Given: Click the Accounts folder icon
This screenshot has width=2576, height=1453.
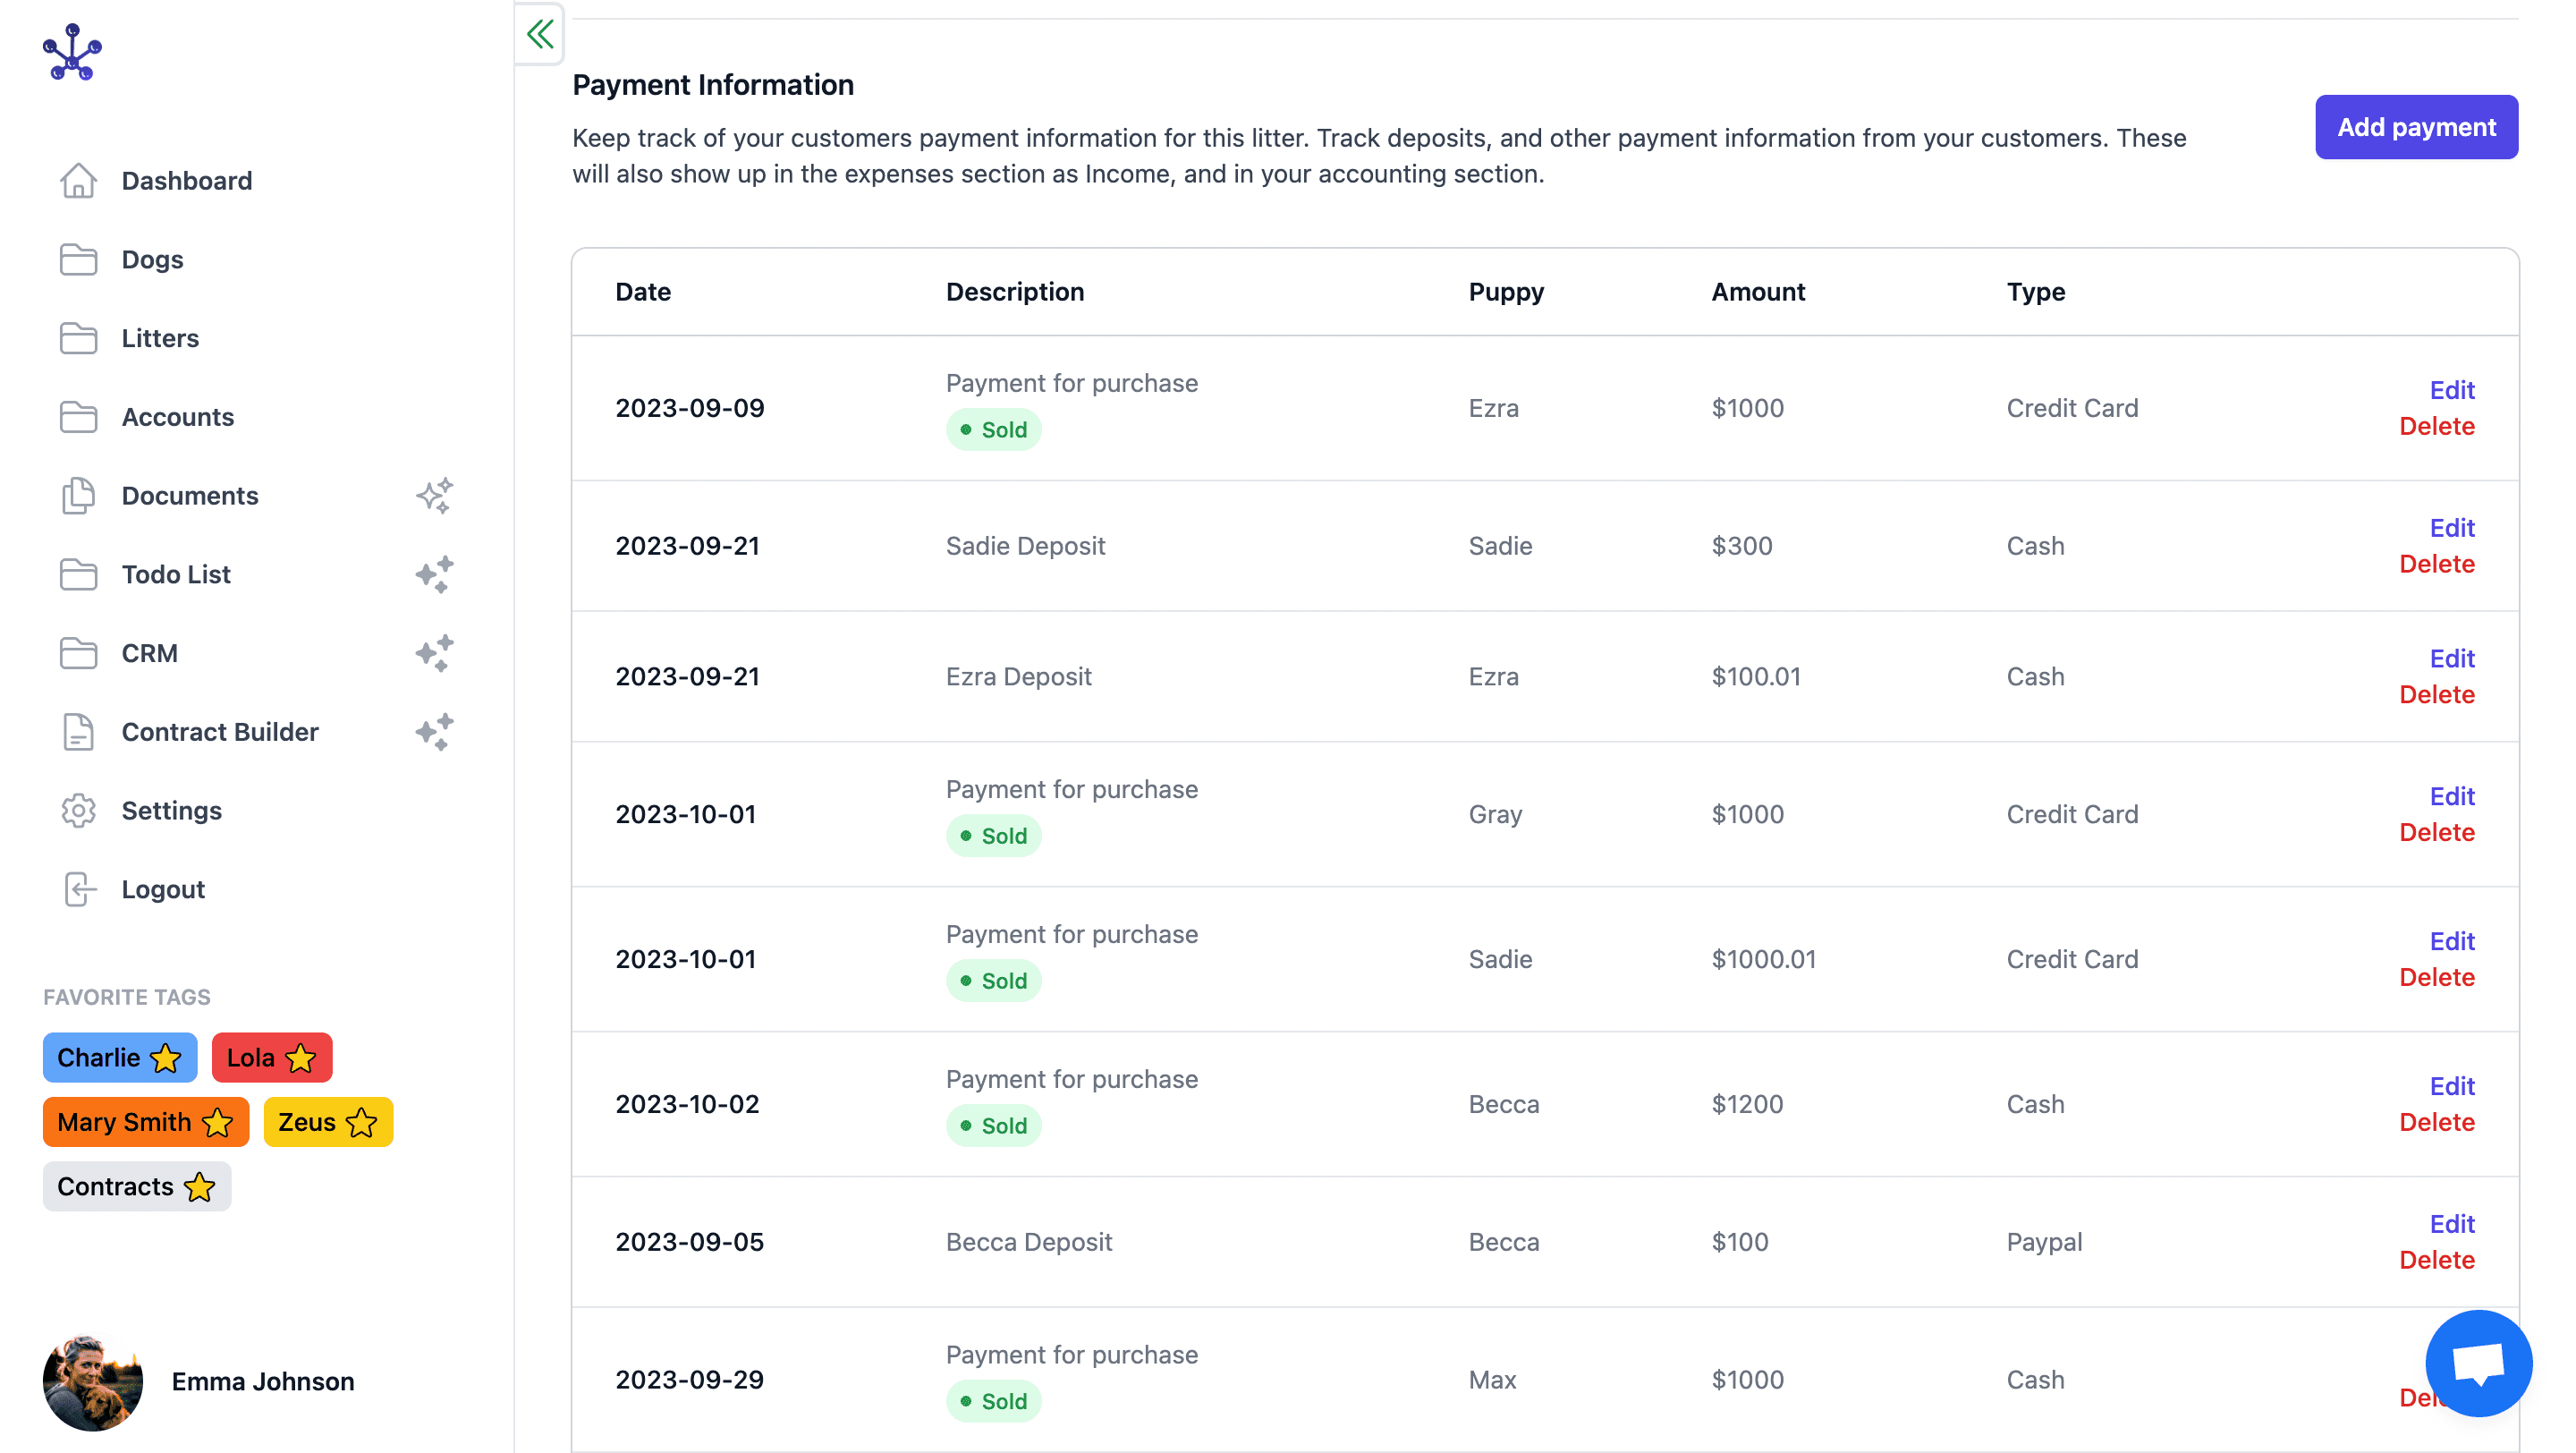Looking at the screenshot, I should click(79, 417).
